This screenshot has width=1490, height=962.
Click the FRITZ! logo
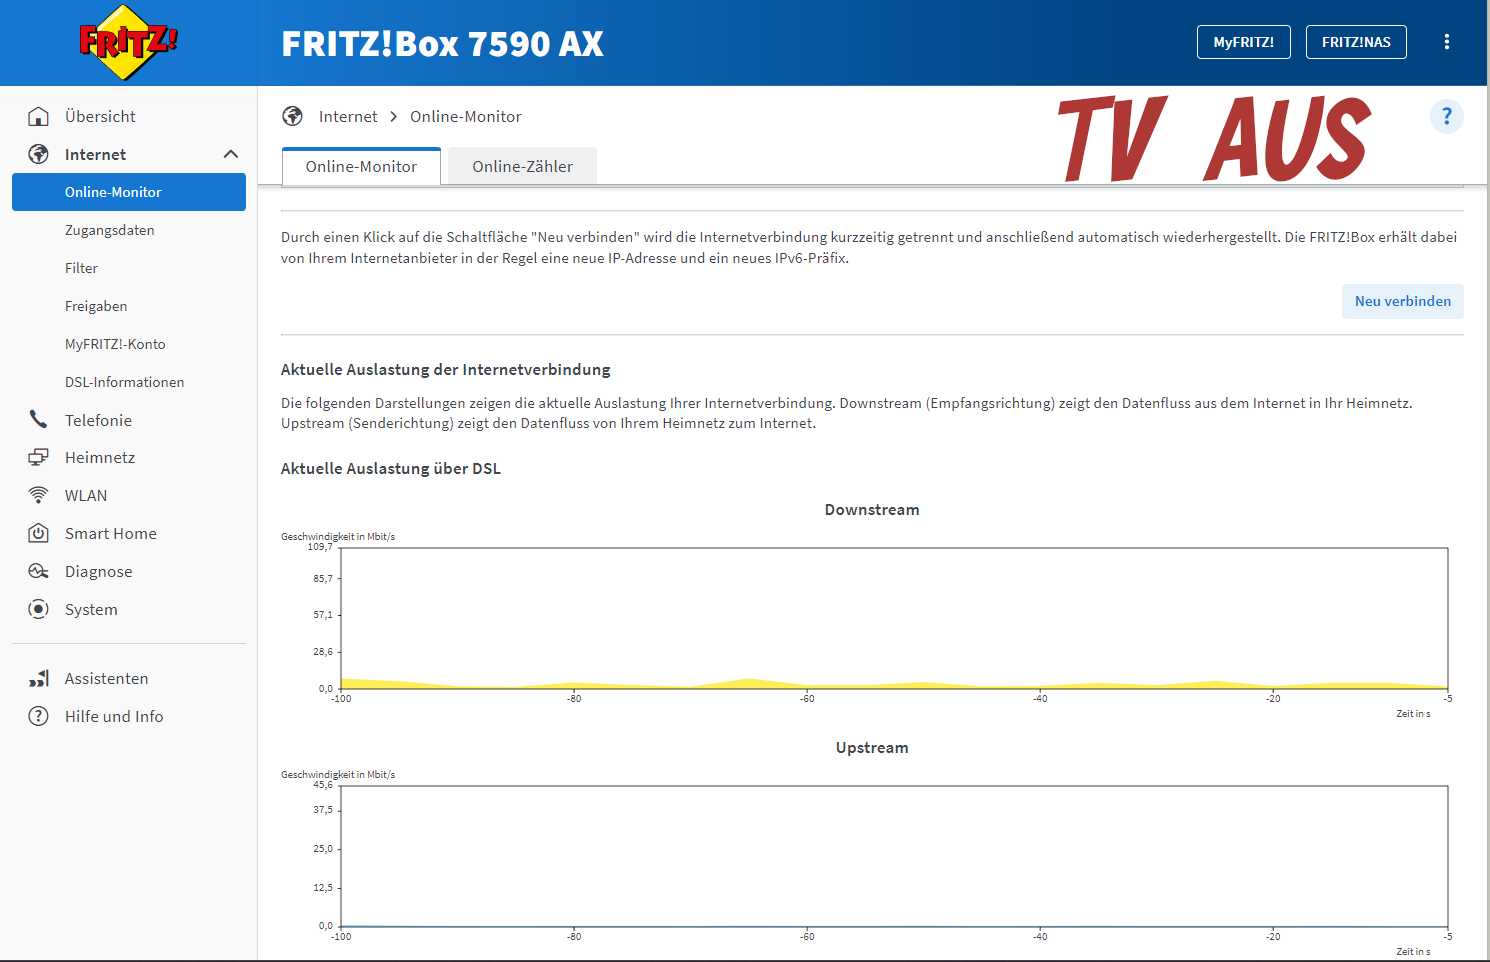128,43
